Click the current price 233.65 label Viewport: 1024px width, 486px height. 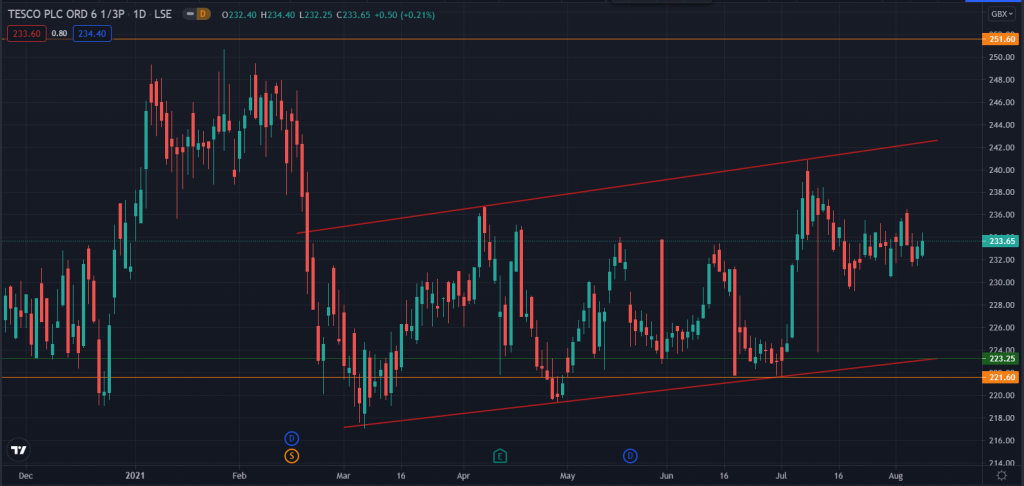(1000, 241)
